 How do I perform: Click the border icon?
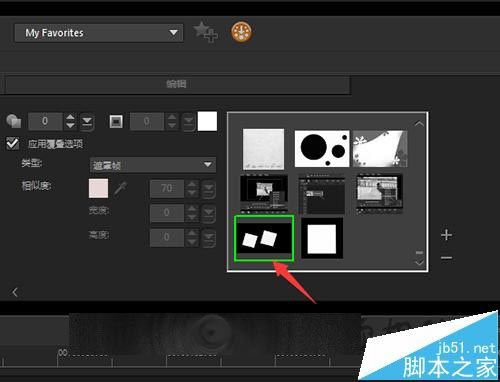(x=116, y=121)
